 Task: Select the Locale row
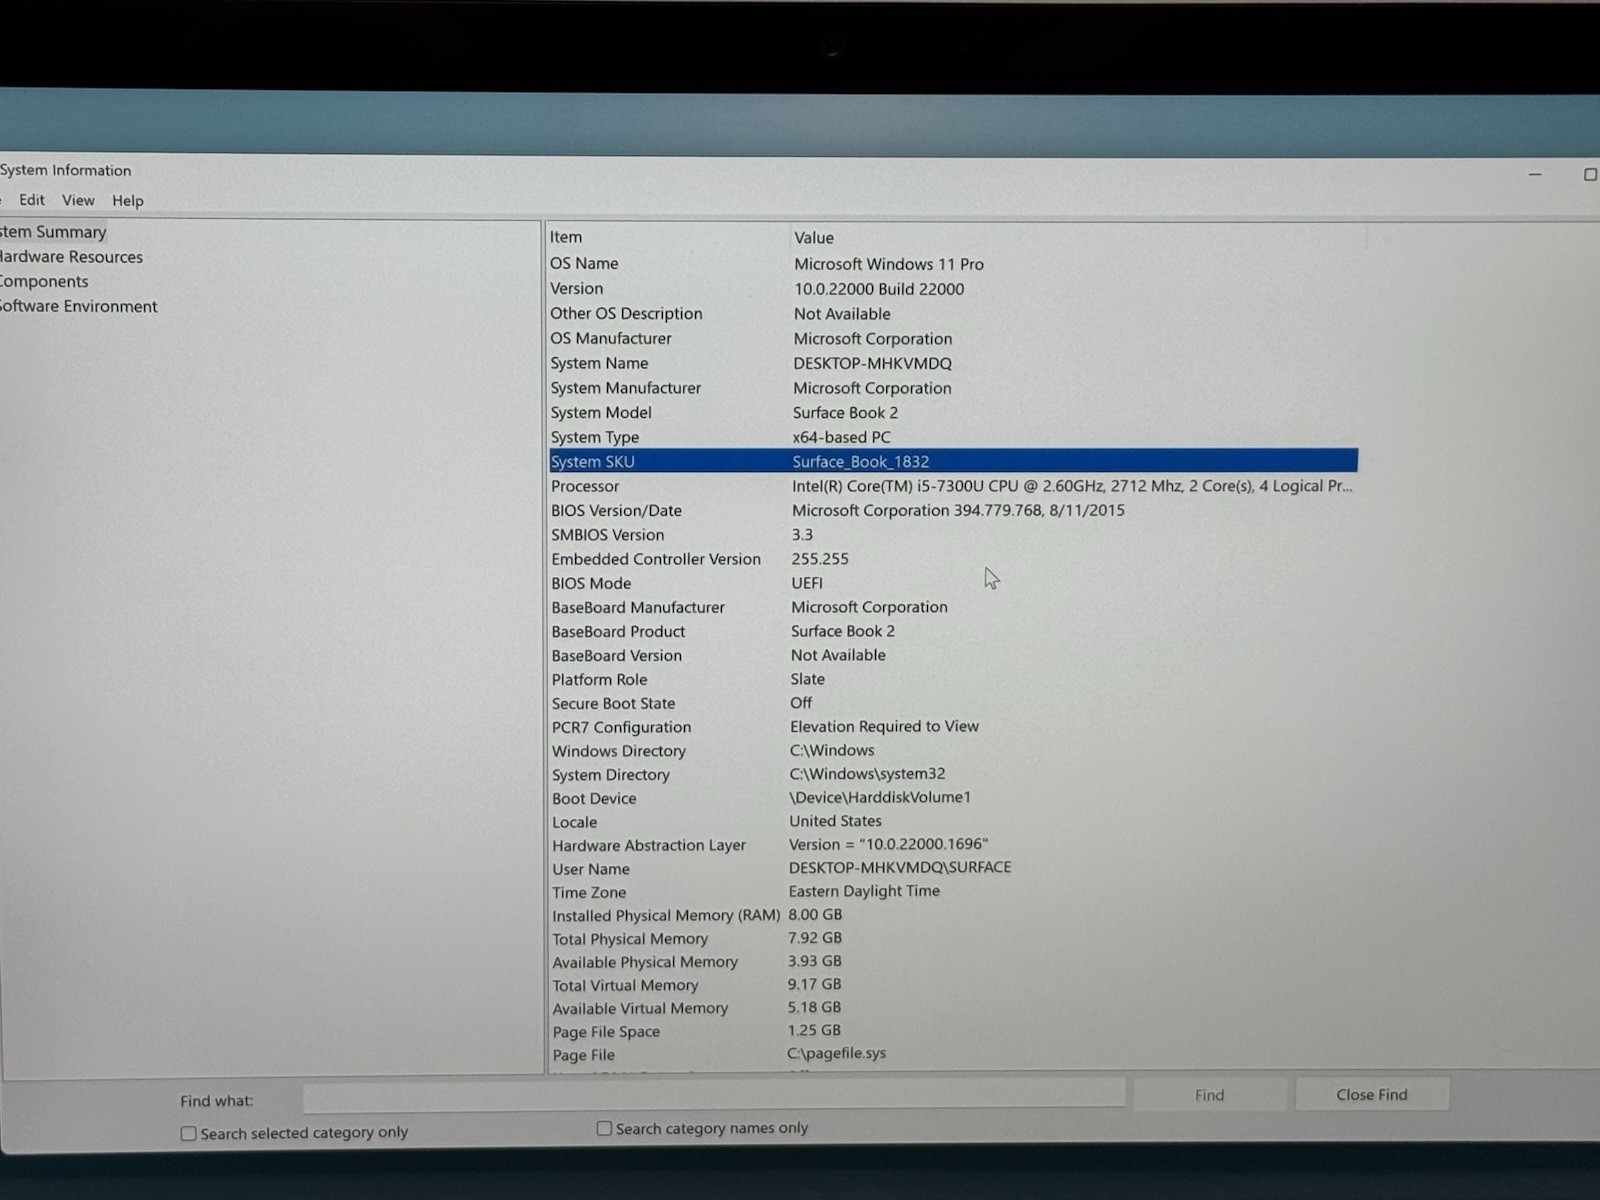click(x=953, y=822)
